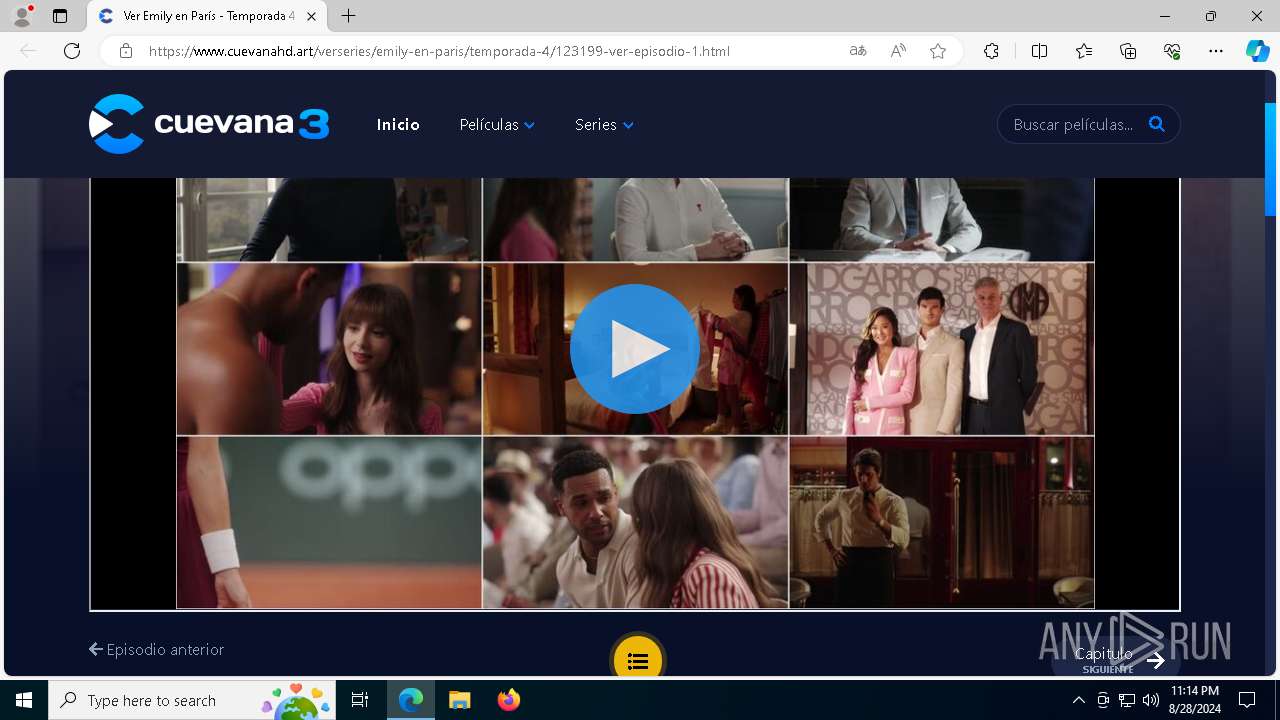Open the Favorites list
Viewport: 1280px width, 720px height.
1084,51
